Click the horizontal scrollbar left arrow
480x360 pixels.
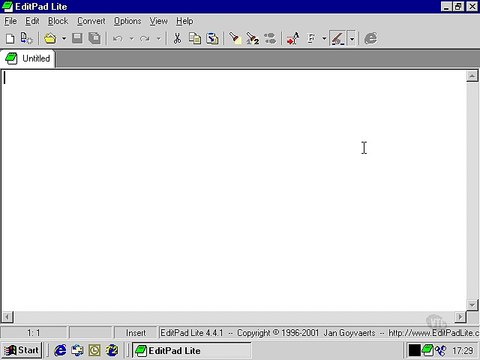point(8,317)
